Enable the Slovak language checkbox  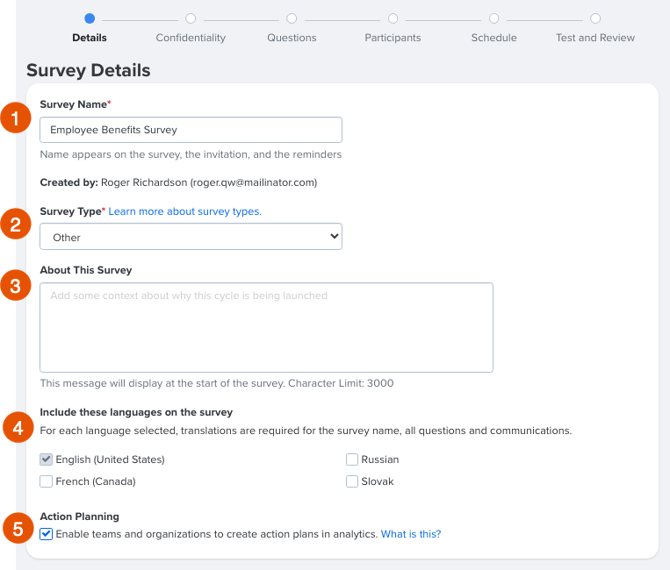pos(352,482)
